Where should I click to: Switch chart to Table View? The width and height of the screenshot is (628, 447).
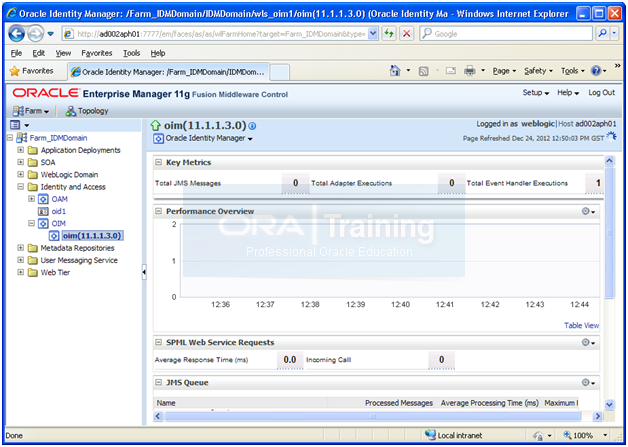click(582, 325)
